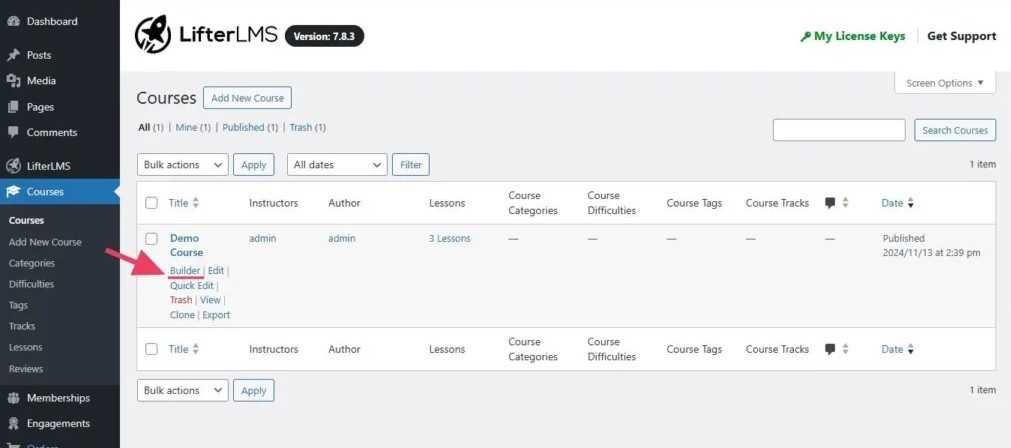This screenshot has width=1011, height=448.
Task: Click admin in the Author column
Action: 342,239
